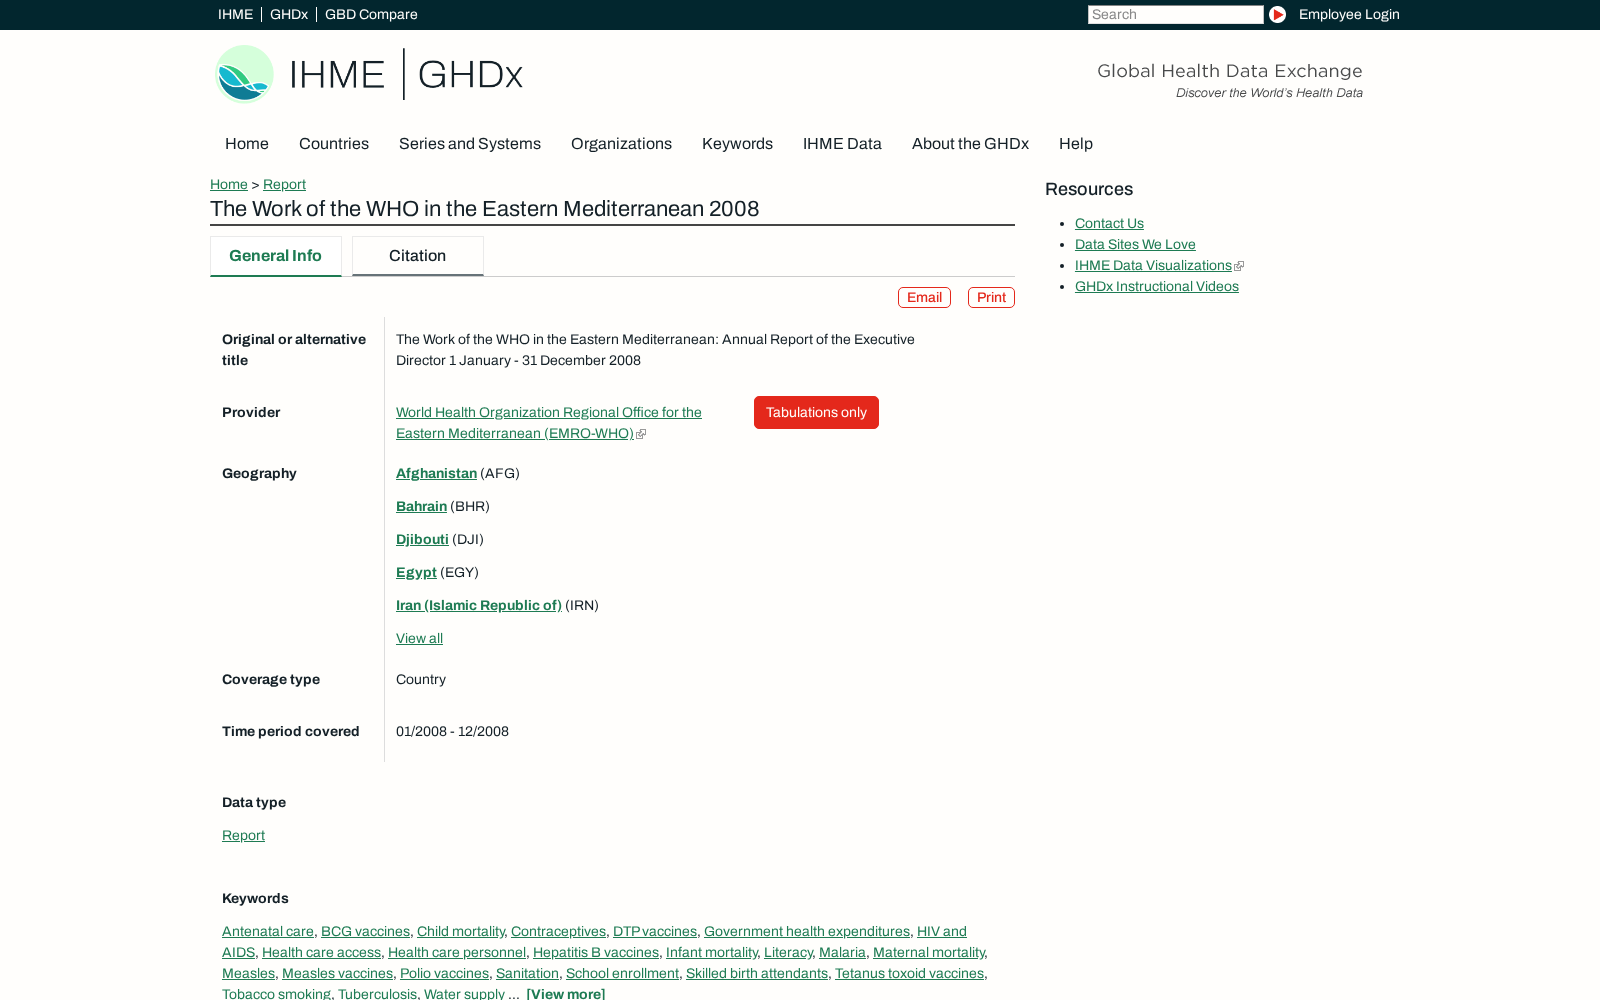Screen dimensions: 1600x1000
Task: Open Employee Login link
Action: pos(1349,14)
